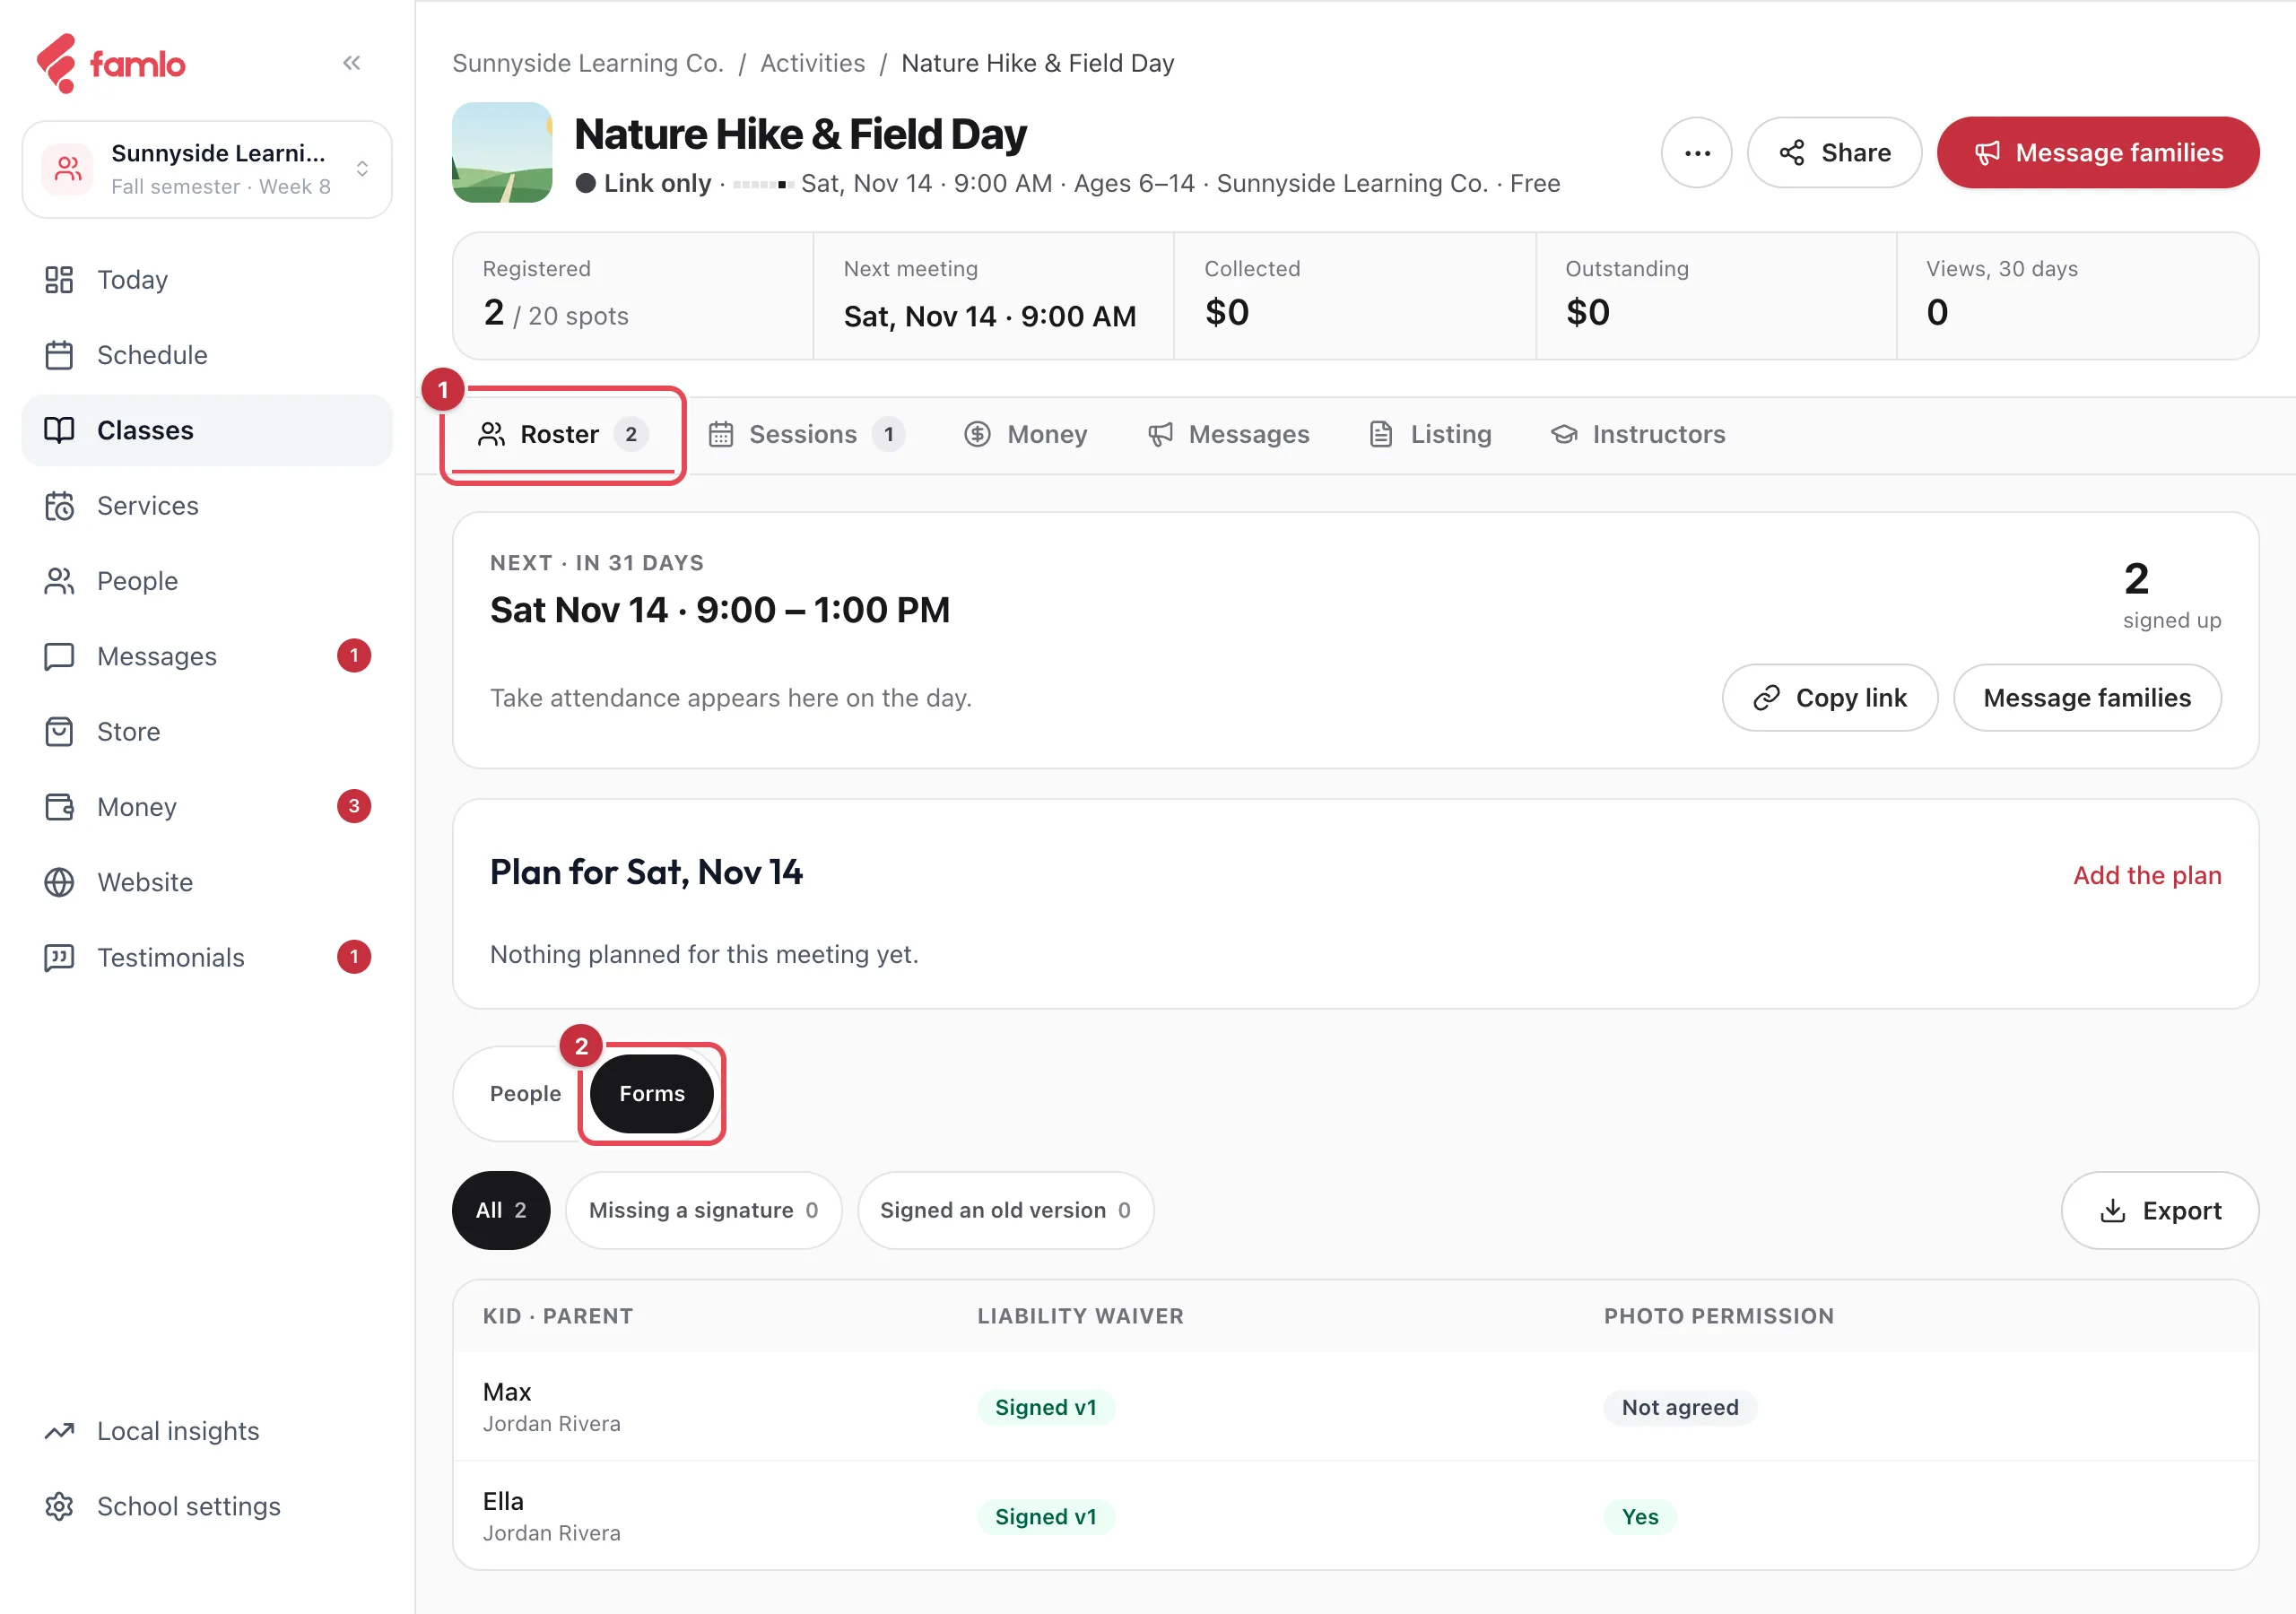This screenshot has width=2296, height=1614.
Task: Click the Nature Hike activity thumbnail image
Action: (x=502, y=152)
